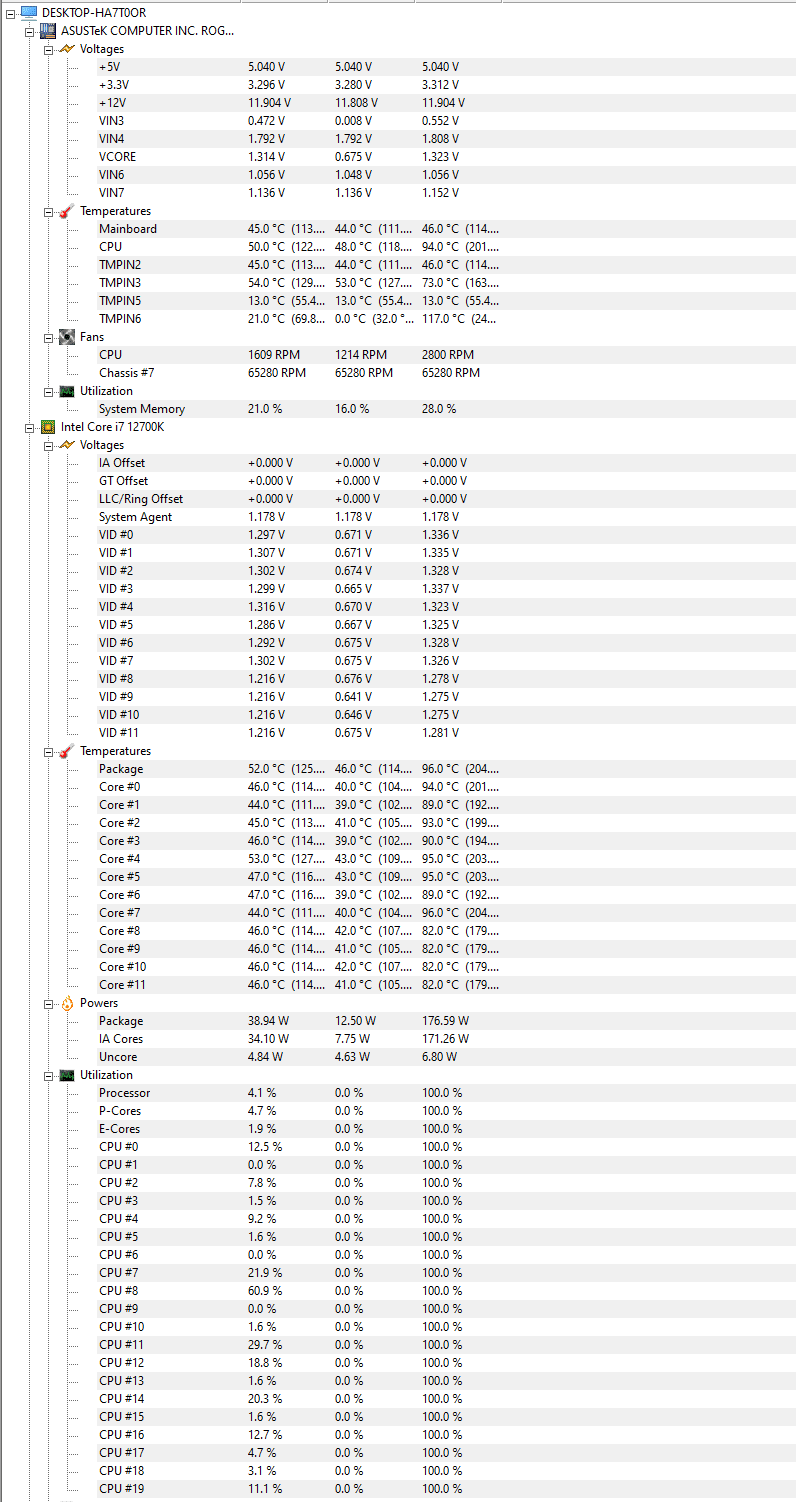The height and width of the screenshot is (1502, 796).
Task: Collapse the Fans section
Action: (48, 337)
